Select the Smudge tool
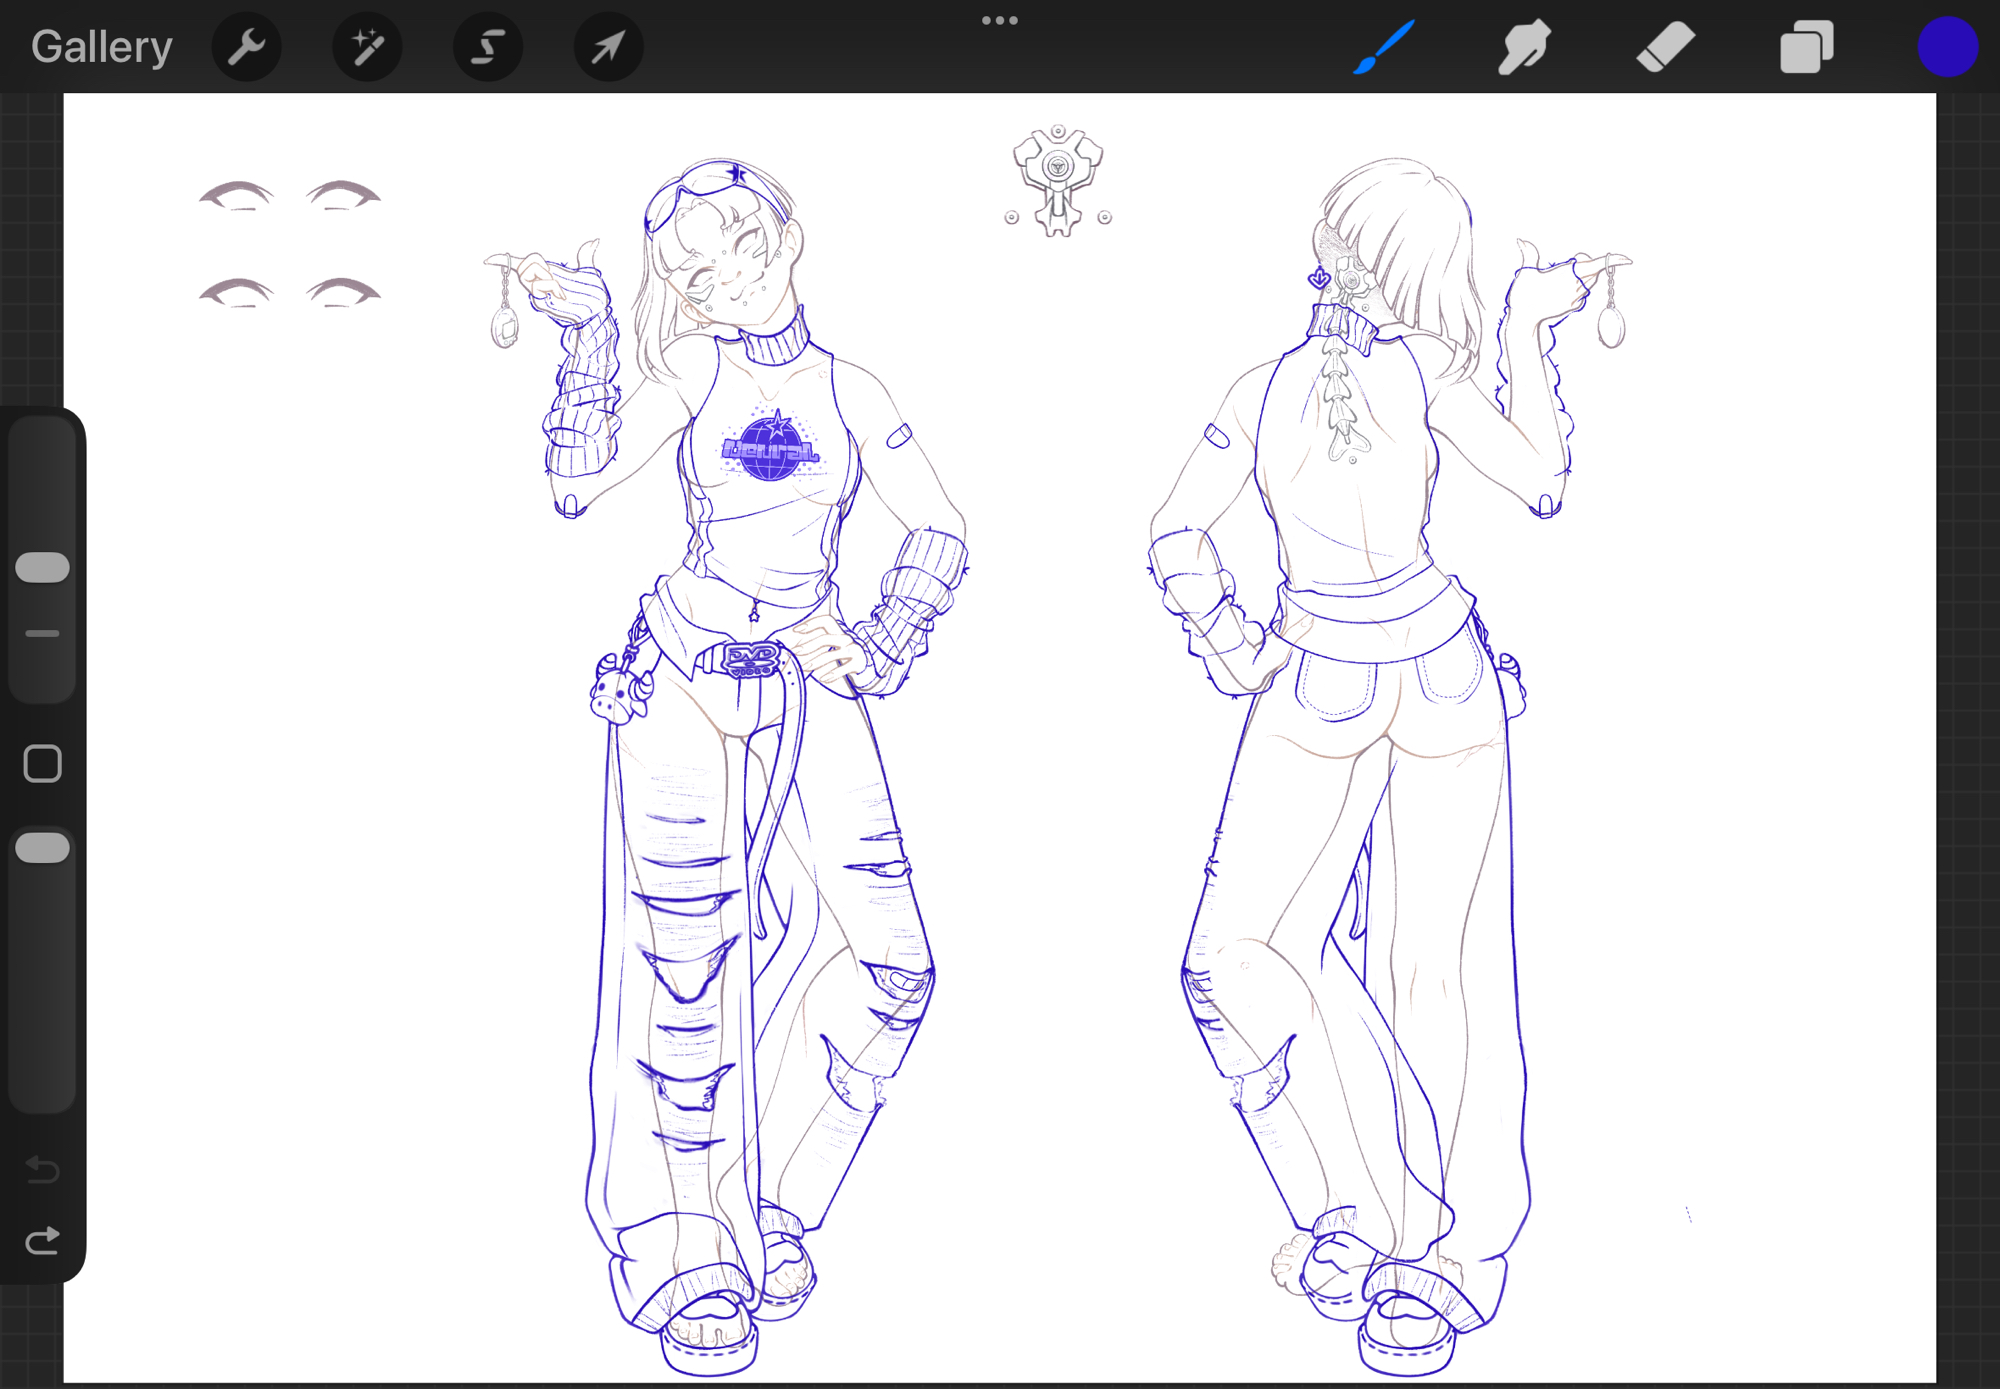2000x1389 pixels. point(1524,47)
